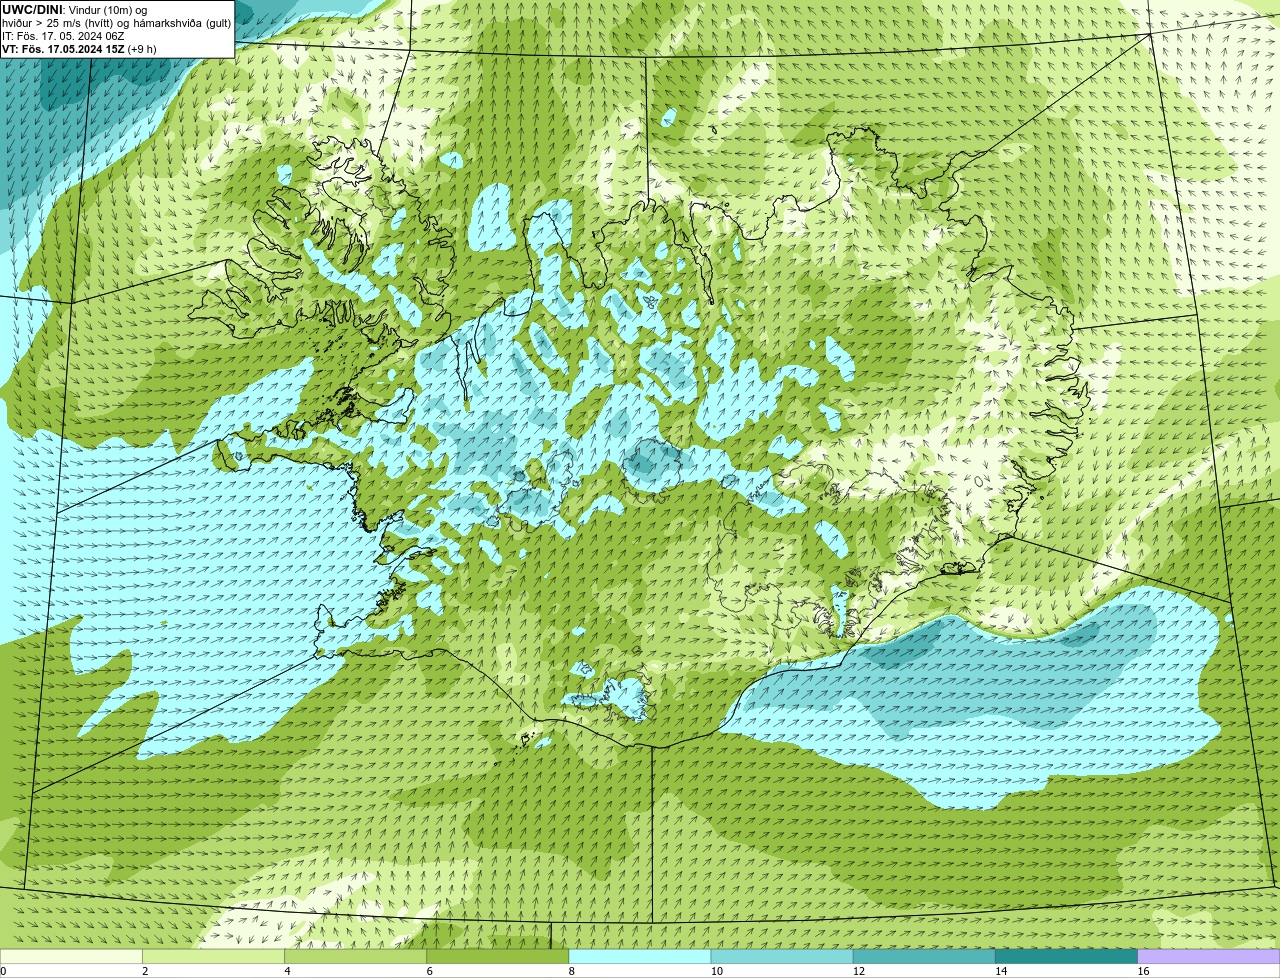Image resolution: width=1280 pixels, height=978 pixels.
Task: Click the light cyan 8–10 m/s legend segment
Action: pyautogui.click(x=640, y=956)
